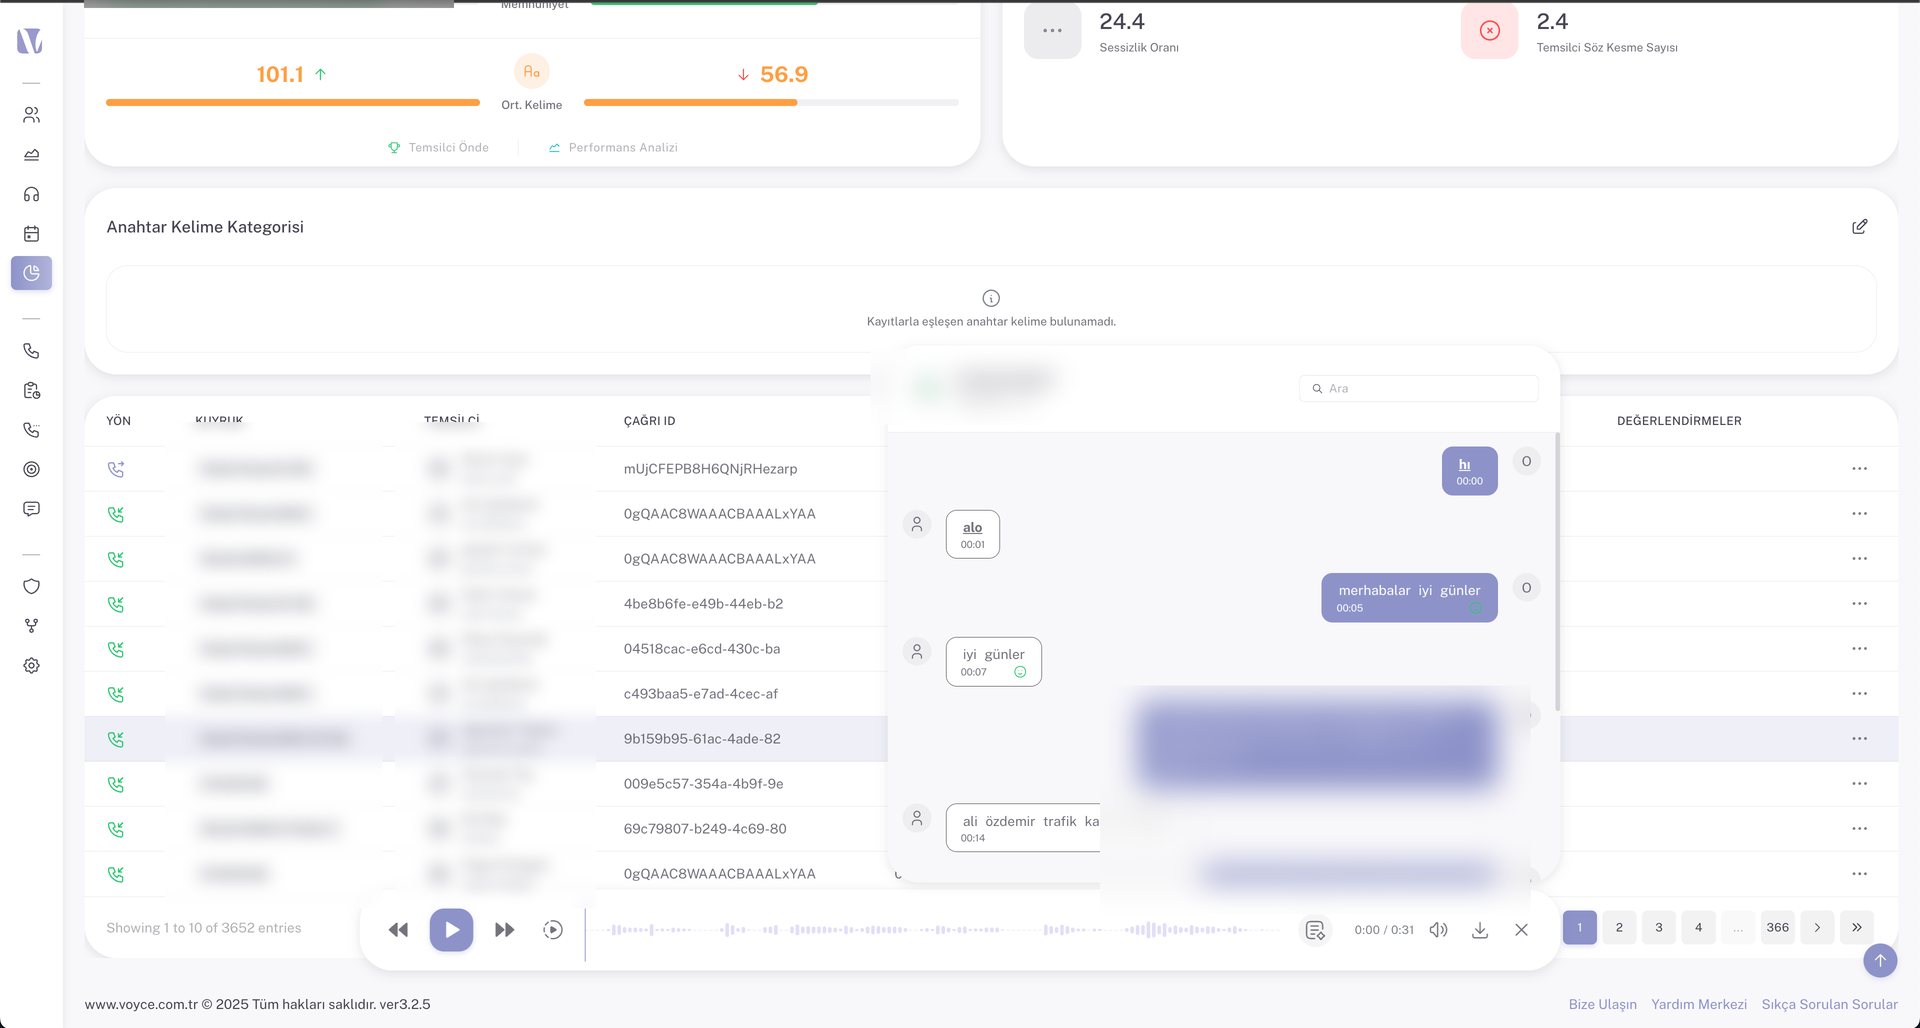The width and height of the screenshot is (1920, 1028).
Task: Open the branch fork sidebar icon
Action: click(x=31, y=626)
